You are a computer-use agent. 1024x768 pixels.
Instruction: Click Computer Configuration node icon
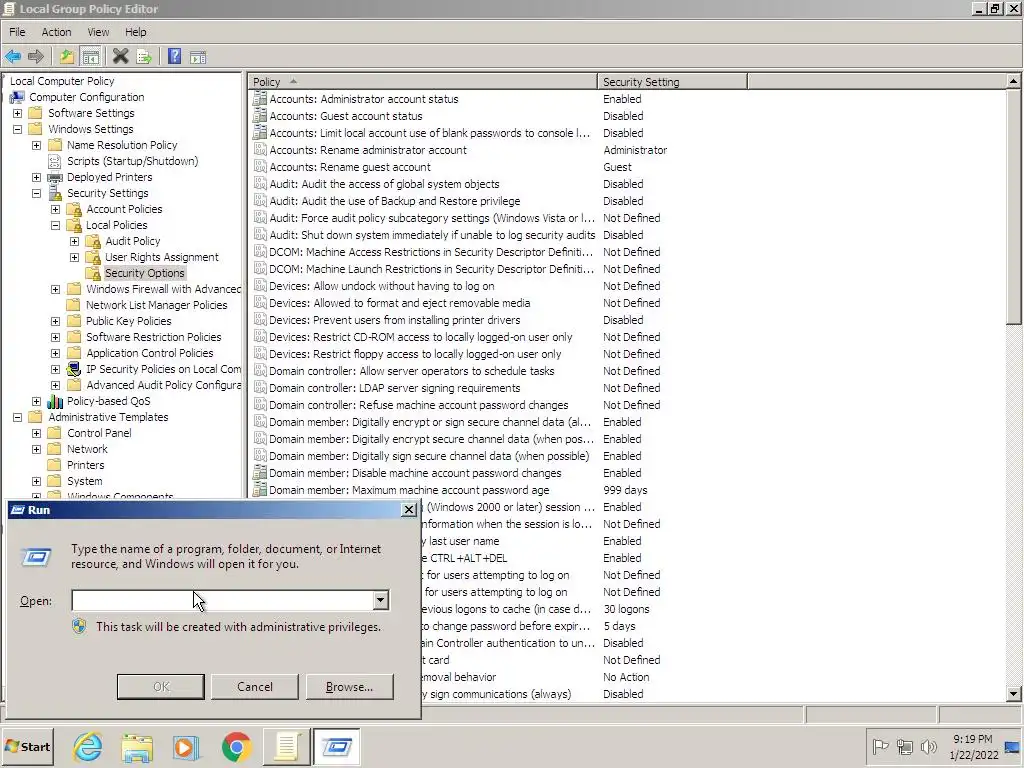[x=17, y=97]
